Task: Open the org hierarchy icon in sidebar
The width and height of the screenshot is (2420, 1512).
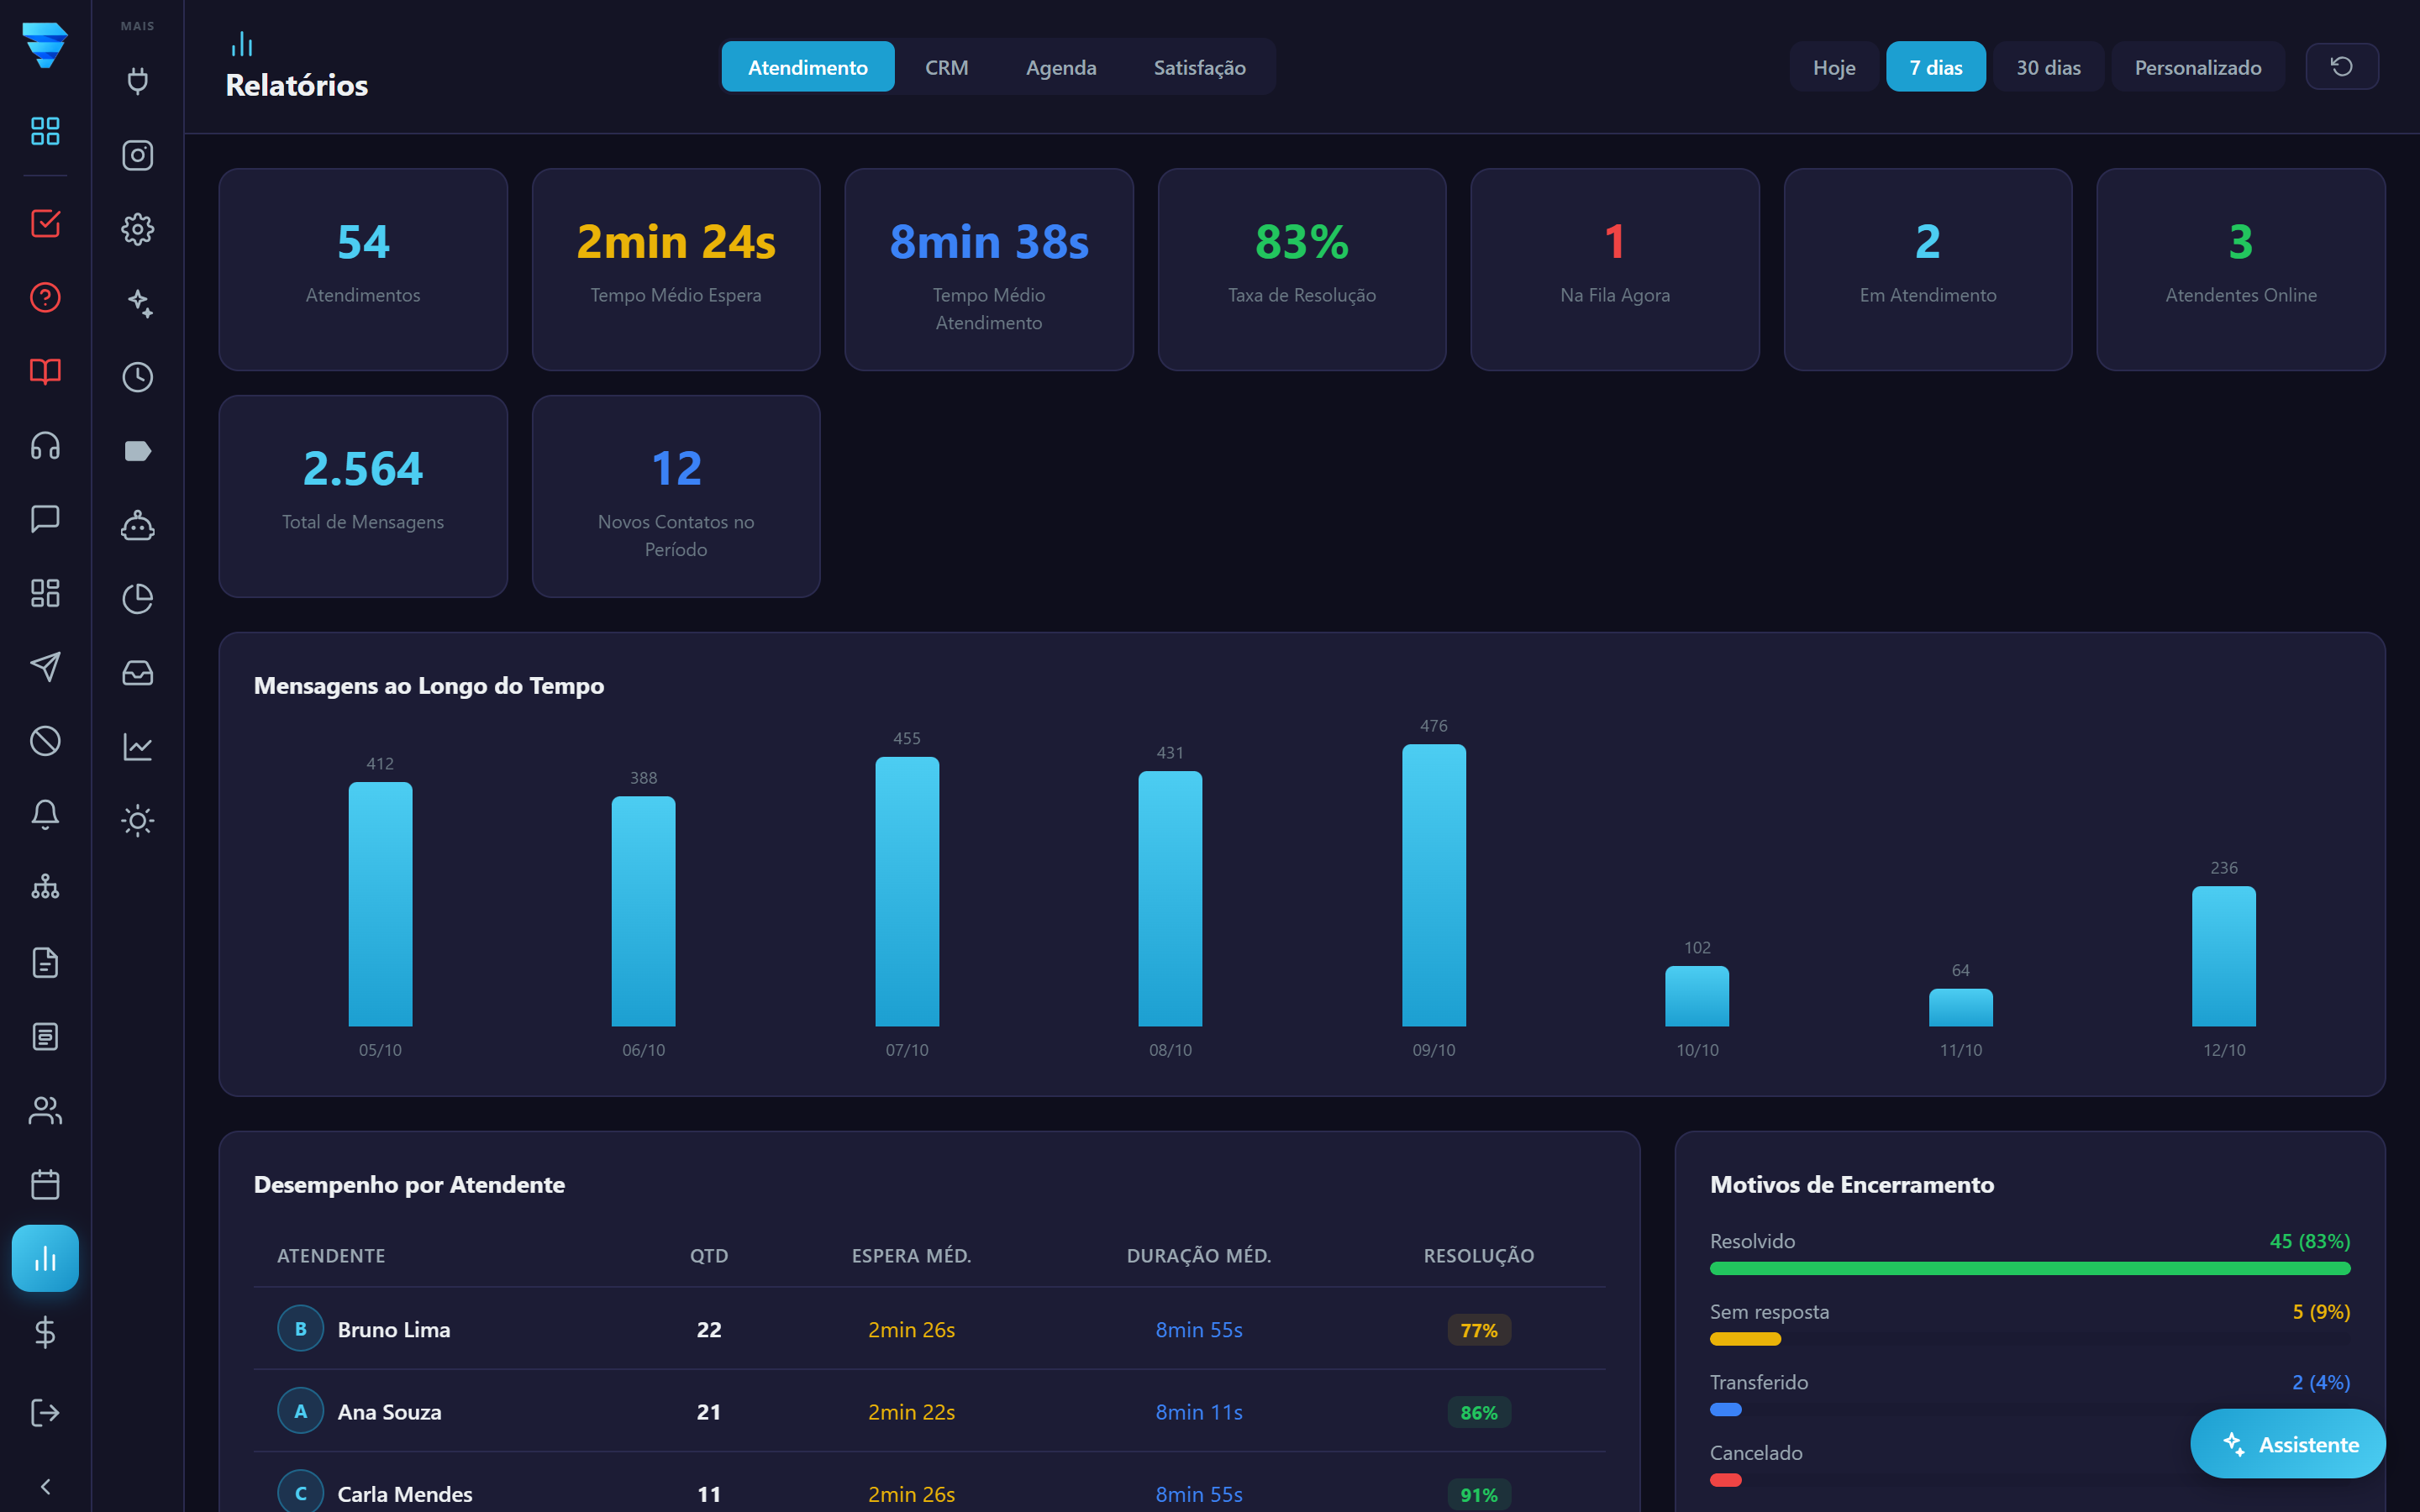Action: pos(45,889)
